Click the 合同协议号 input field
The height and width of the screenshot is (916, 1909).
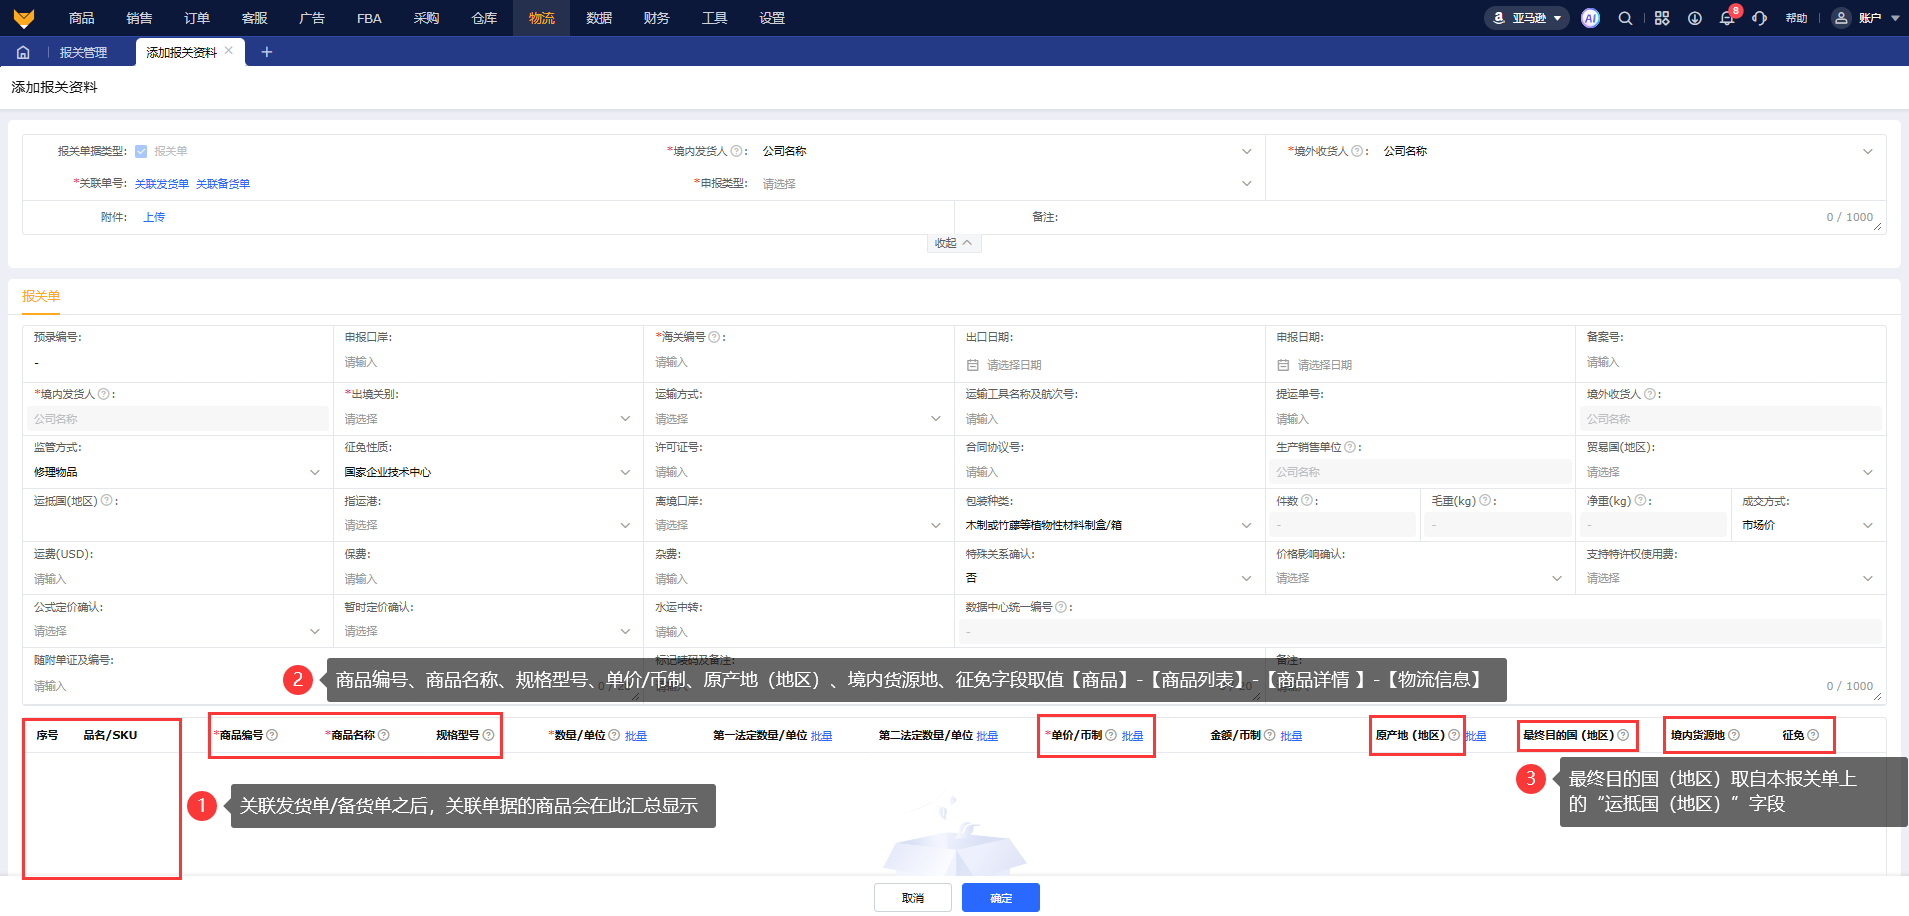click(1108, 472)
